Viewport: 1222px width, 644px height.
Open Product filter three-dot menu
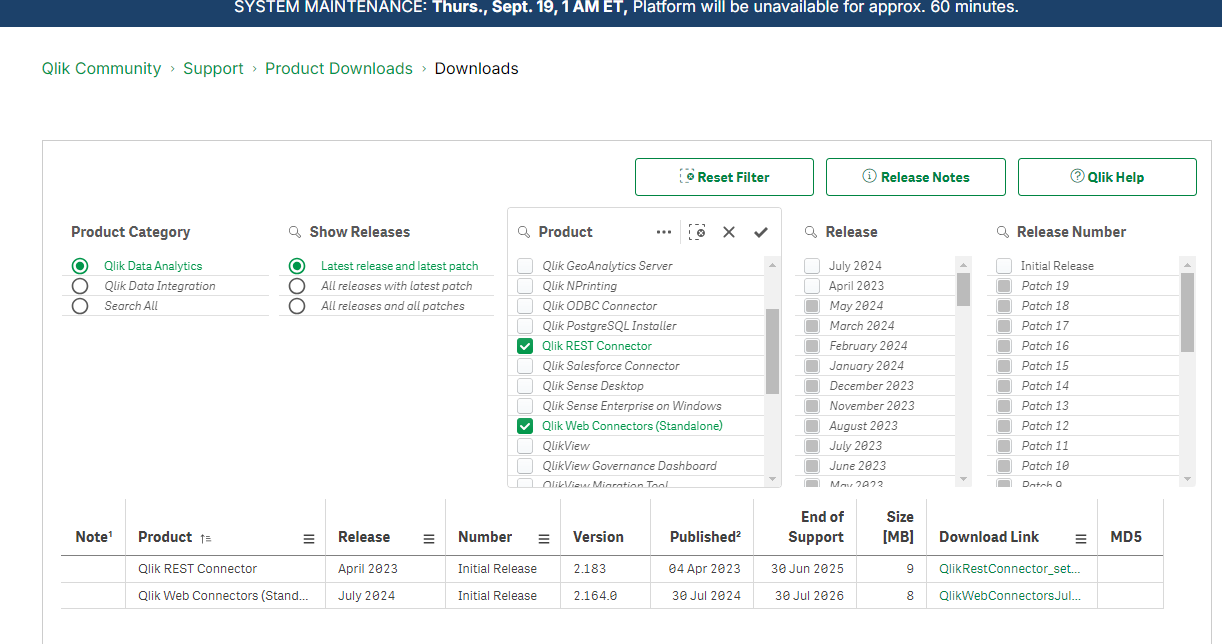[x=664, y=232]
